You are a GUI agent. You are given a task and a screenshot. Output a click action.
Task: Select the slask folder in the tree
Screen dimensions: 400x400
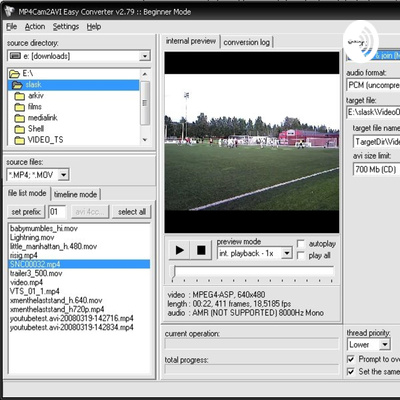73,85
